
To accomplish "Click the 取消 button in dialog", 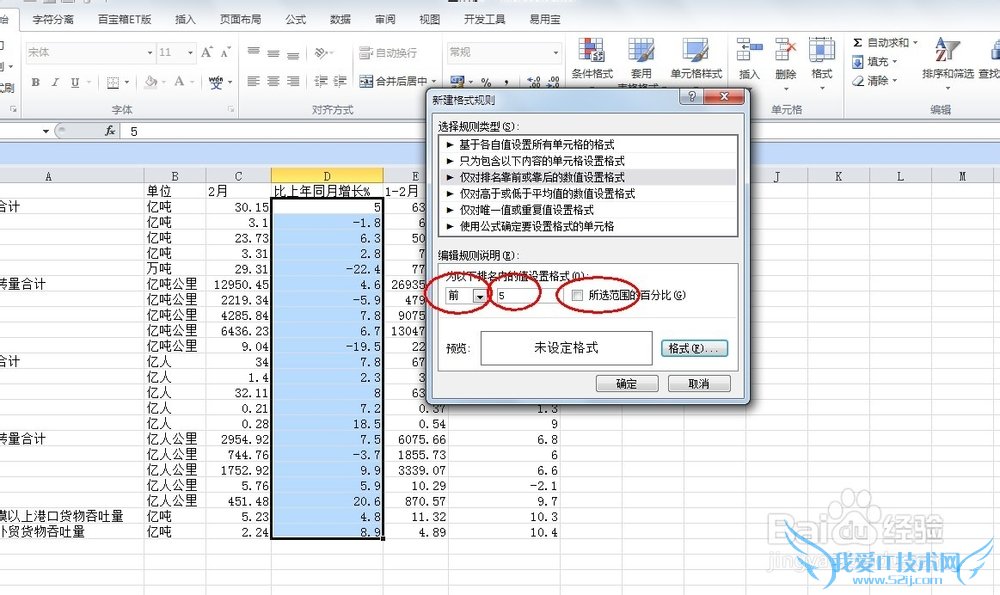I will [699, 383].
